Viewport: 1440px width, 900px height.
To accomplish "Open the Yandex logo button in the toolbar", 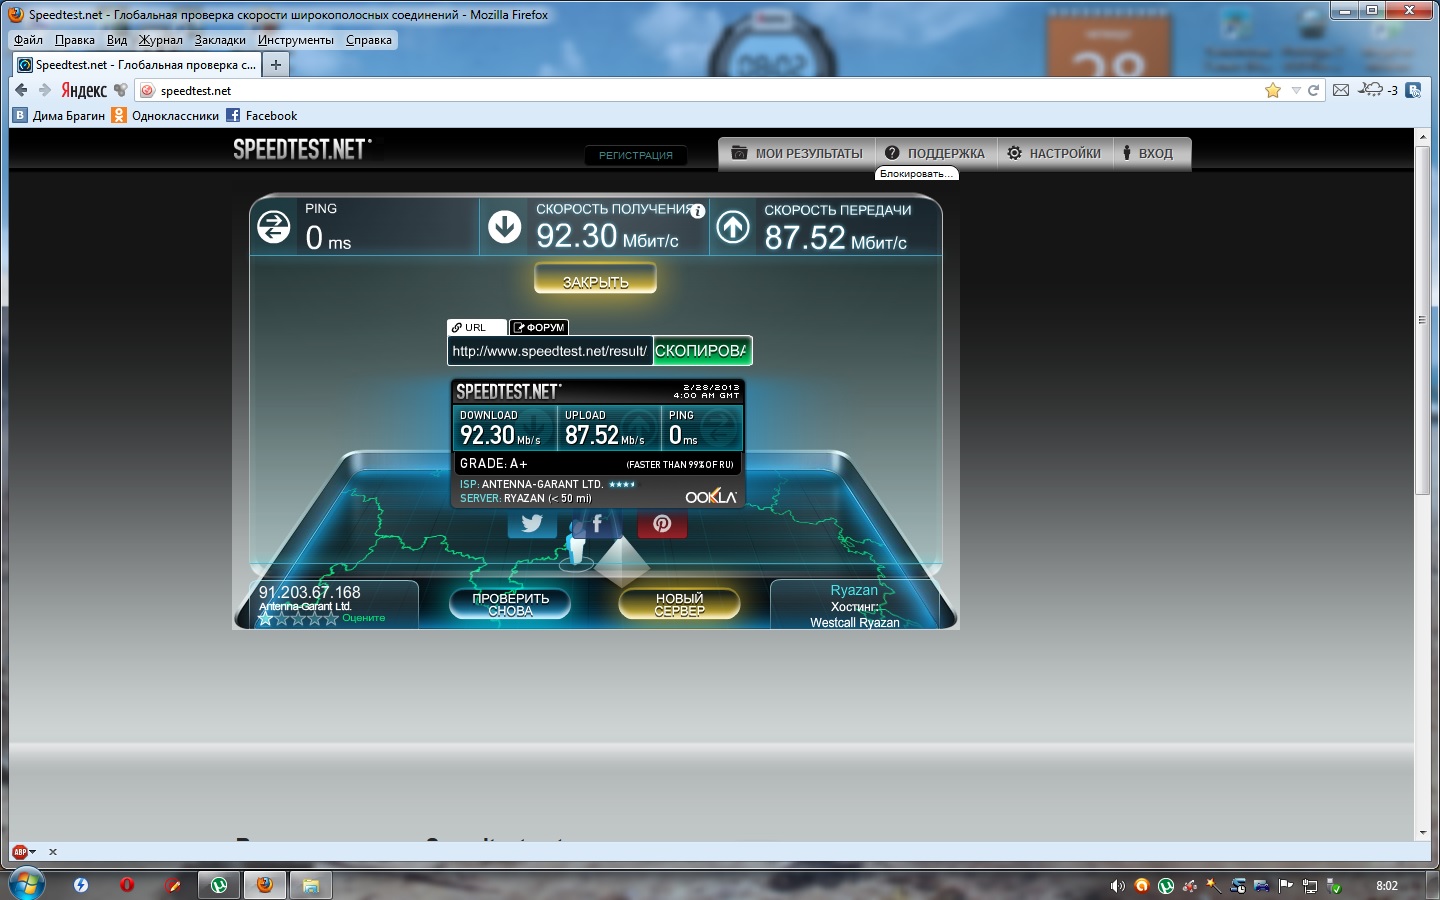I will pyautogui.click(x=84, y=90).
